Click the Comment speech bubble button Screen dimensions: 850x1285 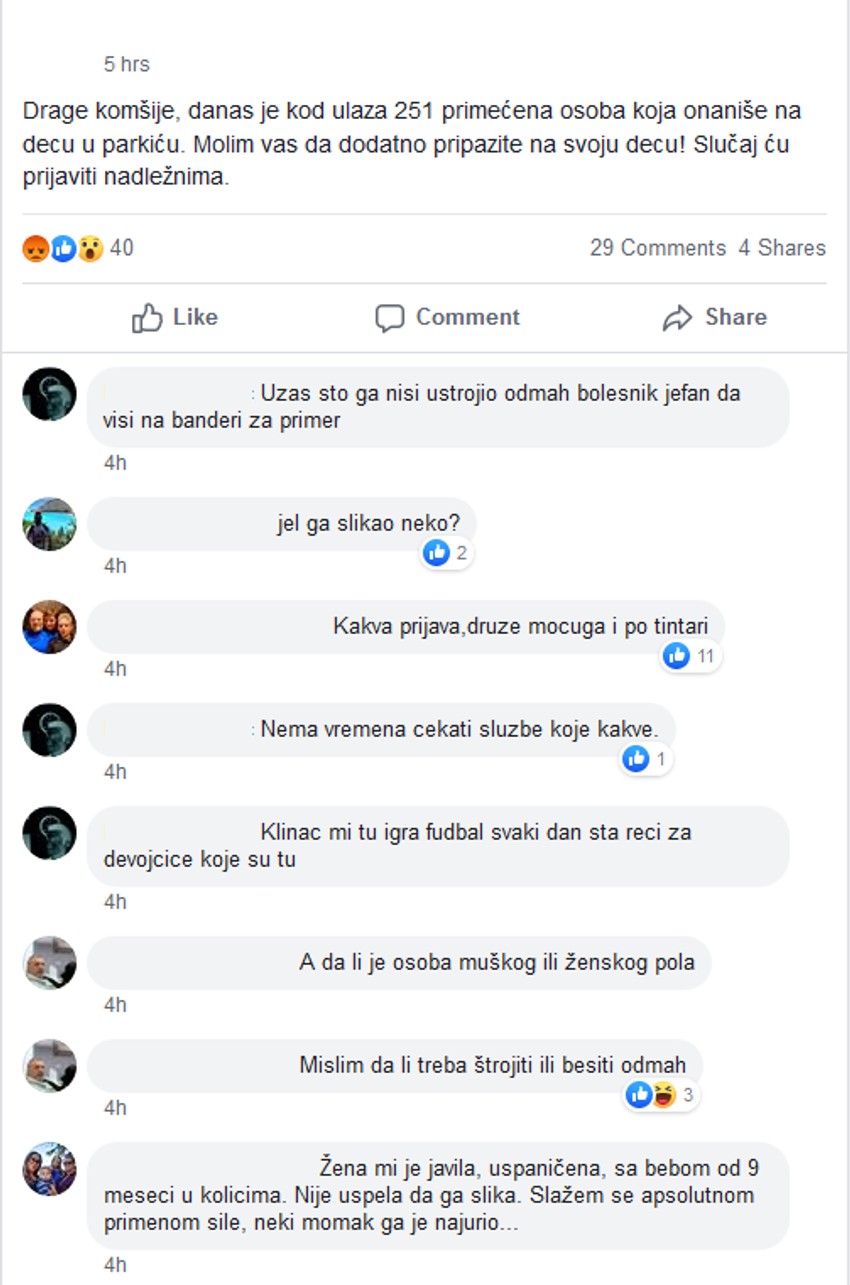[x=447, y=318]
